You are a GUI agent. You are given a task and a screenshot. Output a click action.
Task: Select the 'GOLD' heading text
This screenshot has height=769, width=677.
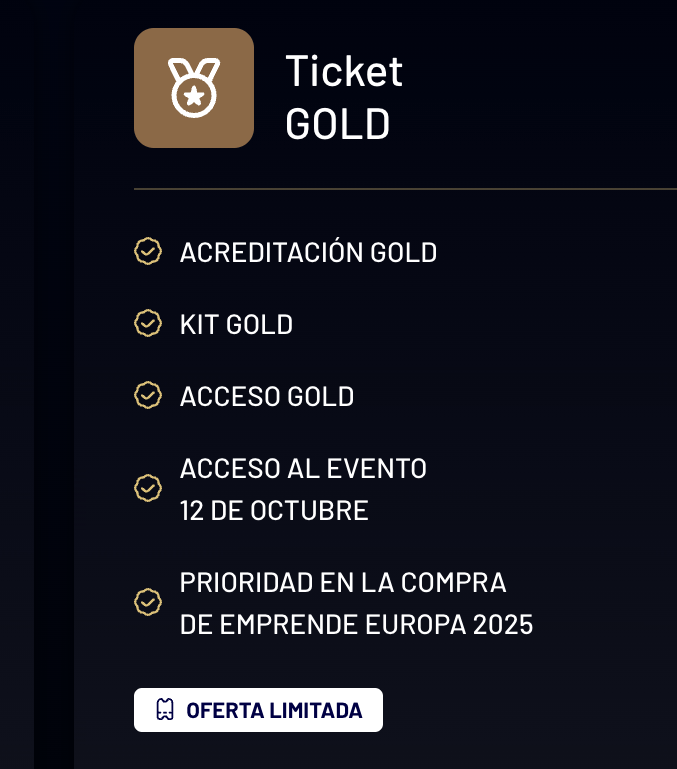click(x=338, y=124)
